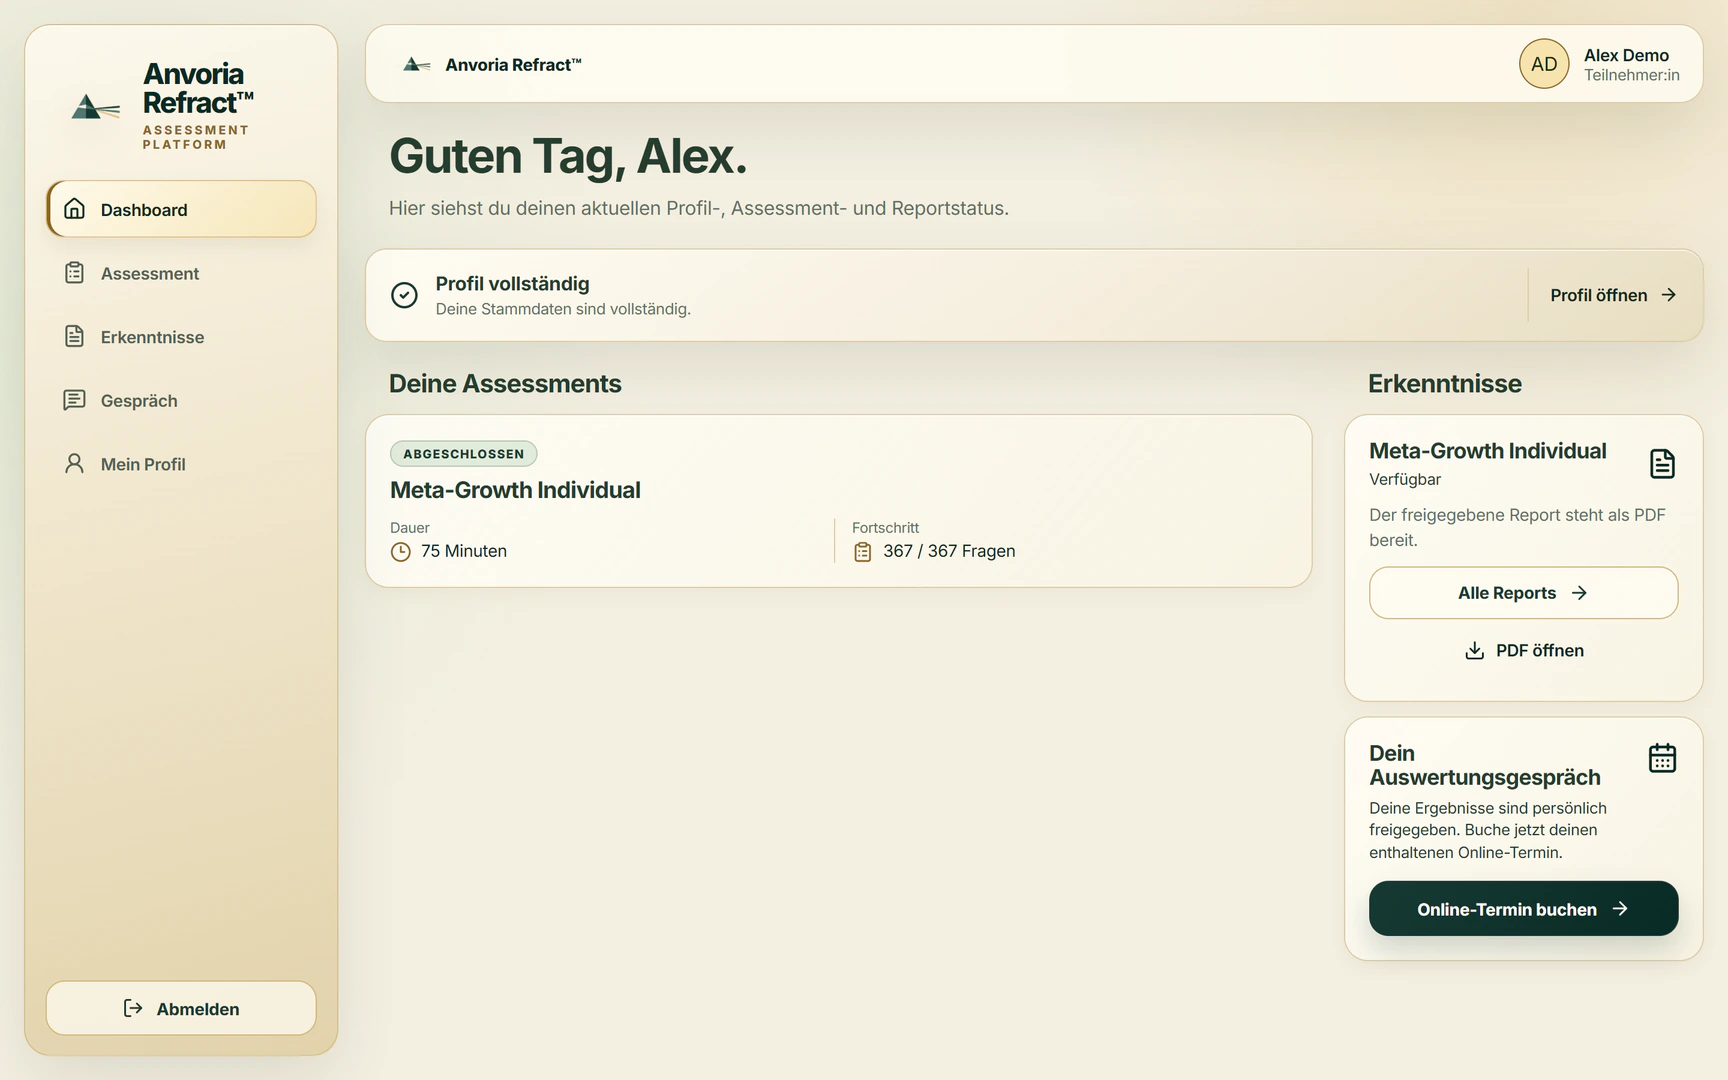Click the clock icon beside 75 Minuten
This screenshot has width=1728, height=1080.
click(x=400, y=552)
